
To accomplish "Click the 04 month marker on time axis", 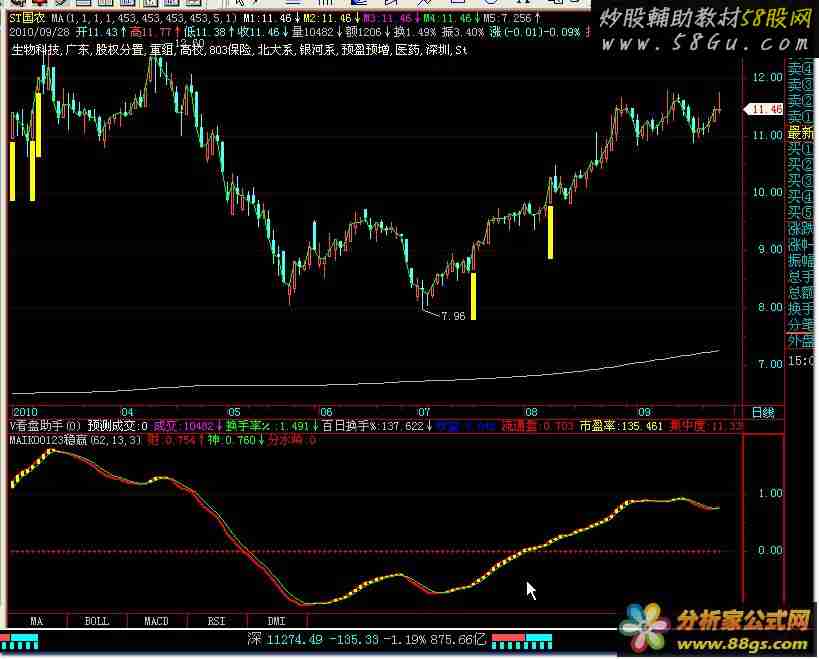I will click(127, 413).
